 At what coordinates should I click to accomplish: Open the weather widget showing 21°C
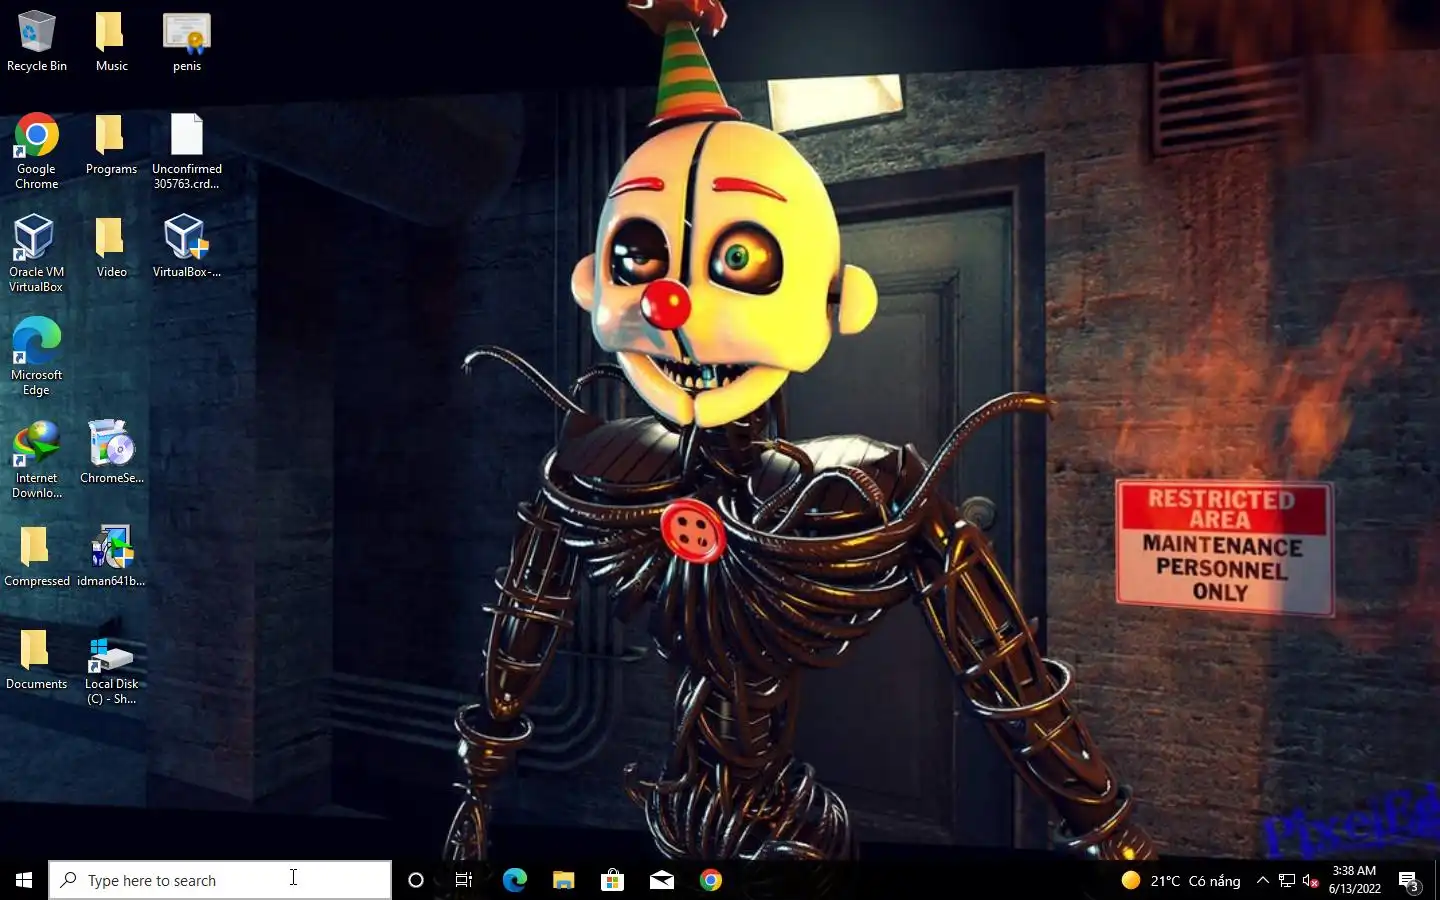point(1181,880)
